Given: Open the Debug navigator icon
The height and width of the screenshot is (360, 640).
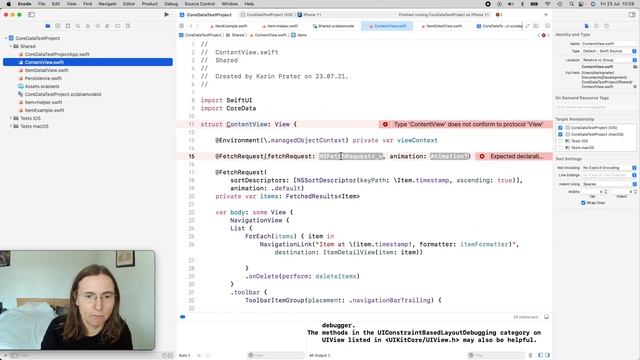Looking at the screenshot, I should (108, 26).
